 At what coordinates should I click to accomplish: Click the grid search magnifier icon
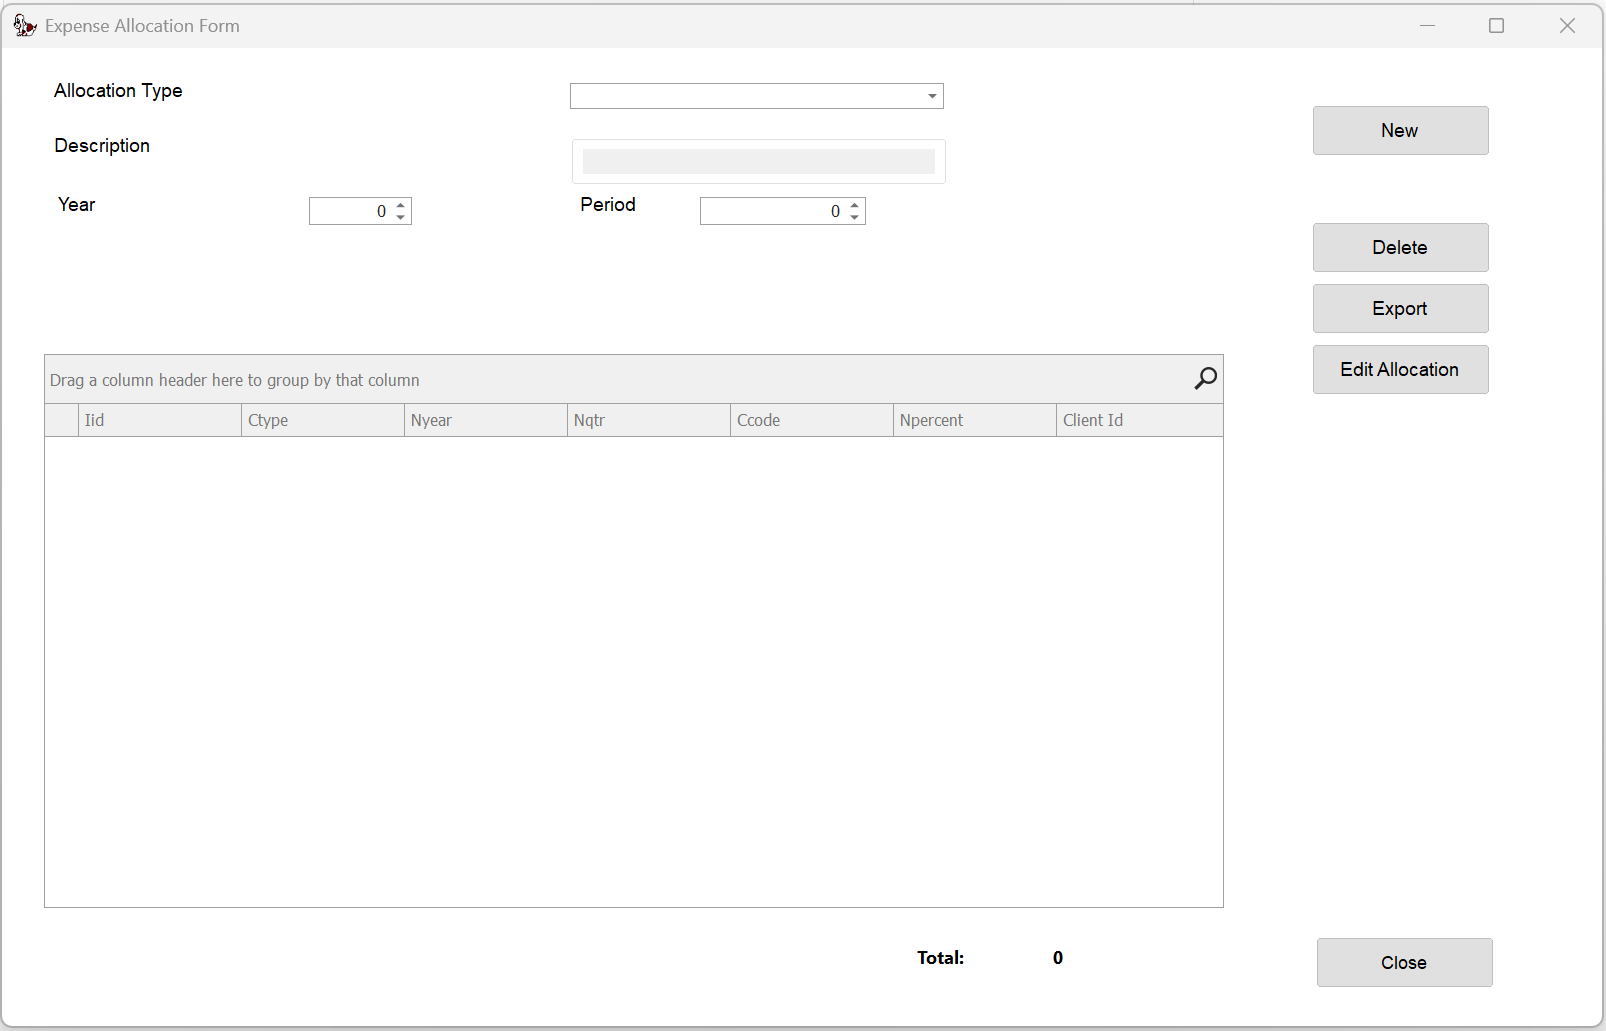[1205, 378]
